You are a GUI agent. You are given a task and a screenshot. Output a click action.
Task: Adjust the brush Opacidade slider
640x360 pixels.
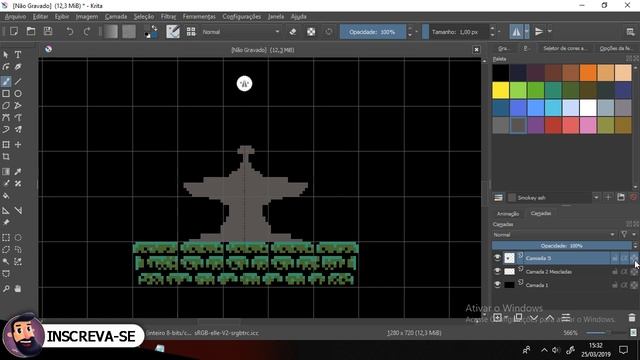373,31
